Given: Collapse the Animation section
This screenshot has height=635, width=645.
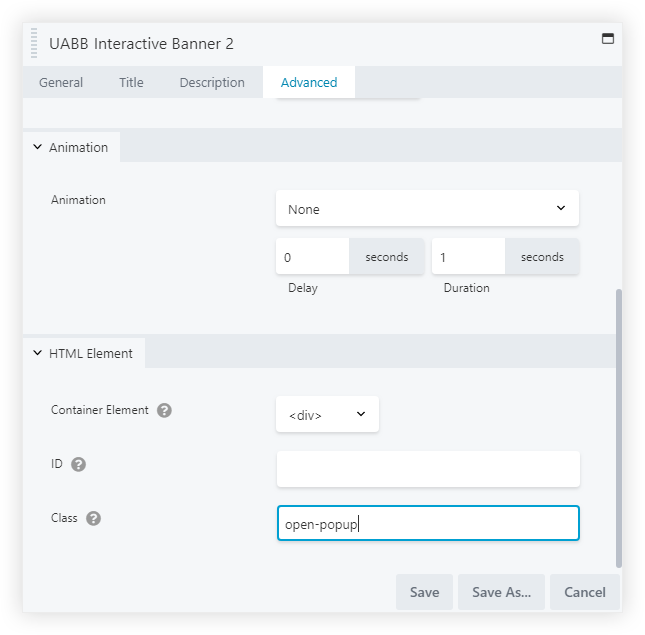Looking at the screenshot, I should tap(70, 147).
